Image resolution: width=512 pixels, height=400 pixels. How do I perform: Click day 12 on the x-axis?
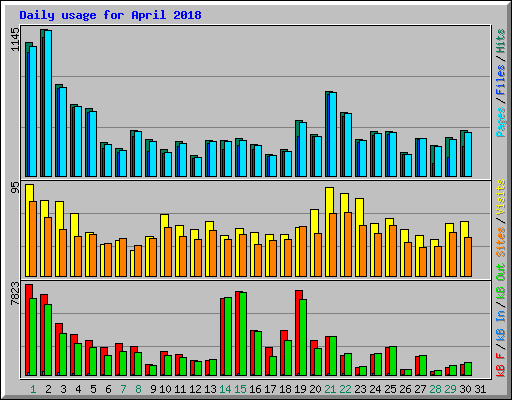[195, 389]
